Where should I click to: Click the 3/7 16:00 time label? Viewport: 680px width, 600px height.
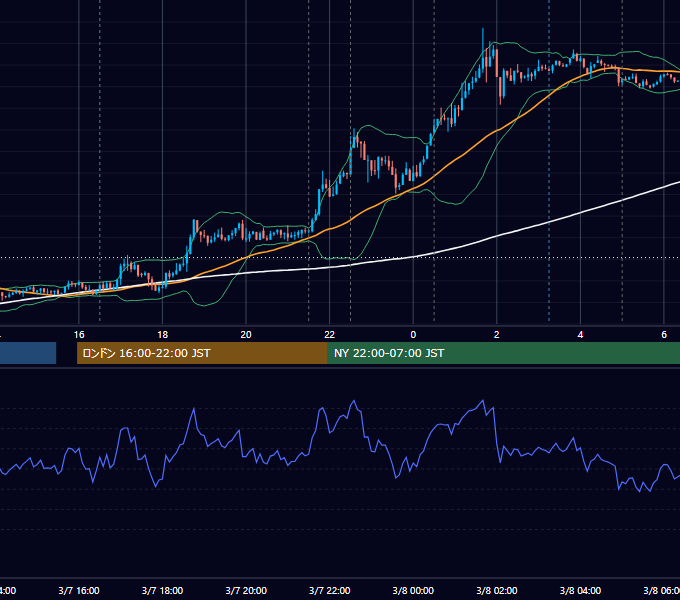click(79, 590)
